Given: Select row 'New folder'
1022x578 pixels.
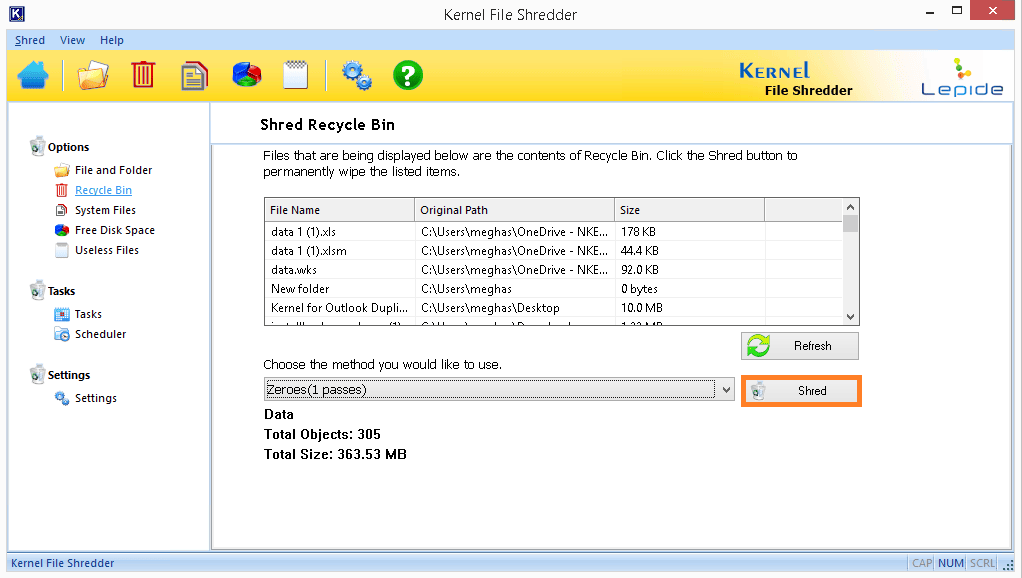Looking at the screenshot, I should point(553,289).
